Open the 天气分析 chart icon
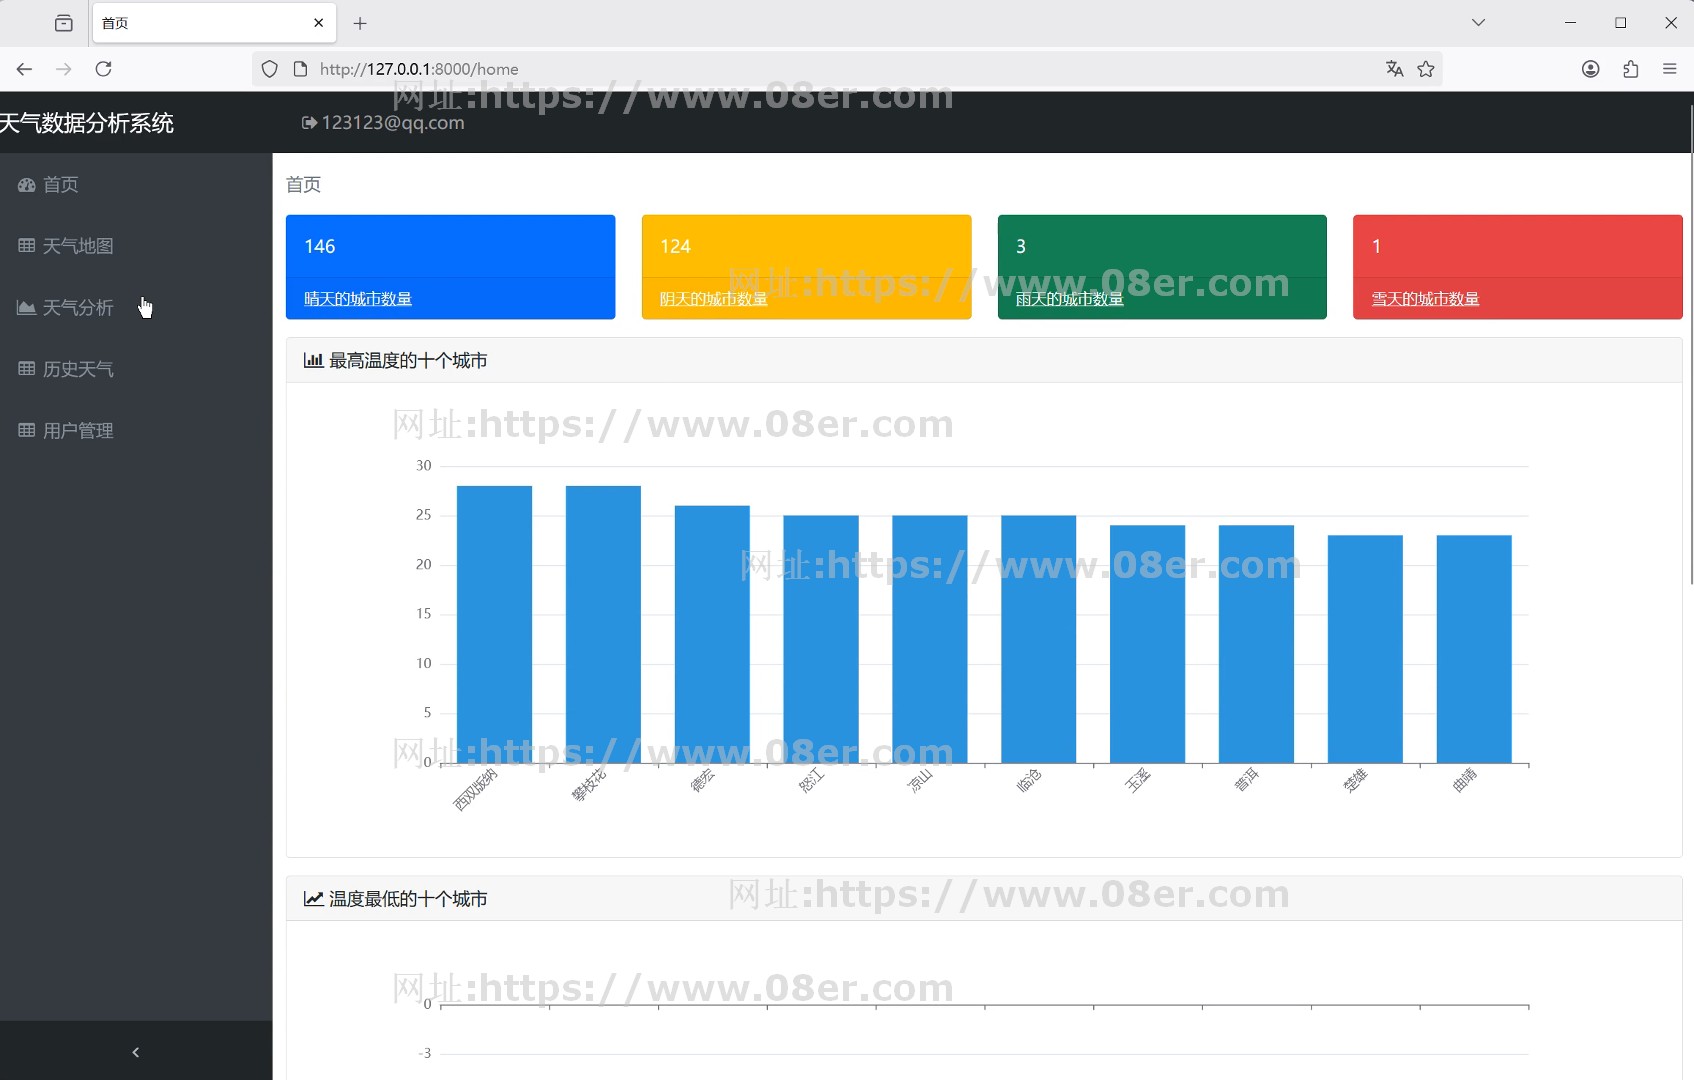 point(26,307)
